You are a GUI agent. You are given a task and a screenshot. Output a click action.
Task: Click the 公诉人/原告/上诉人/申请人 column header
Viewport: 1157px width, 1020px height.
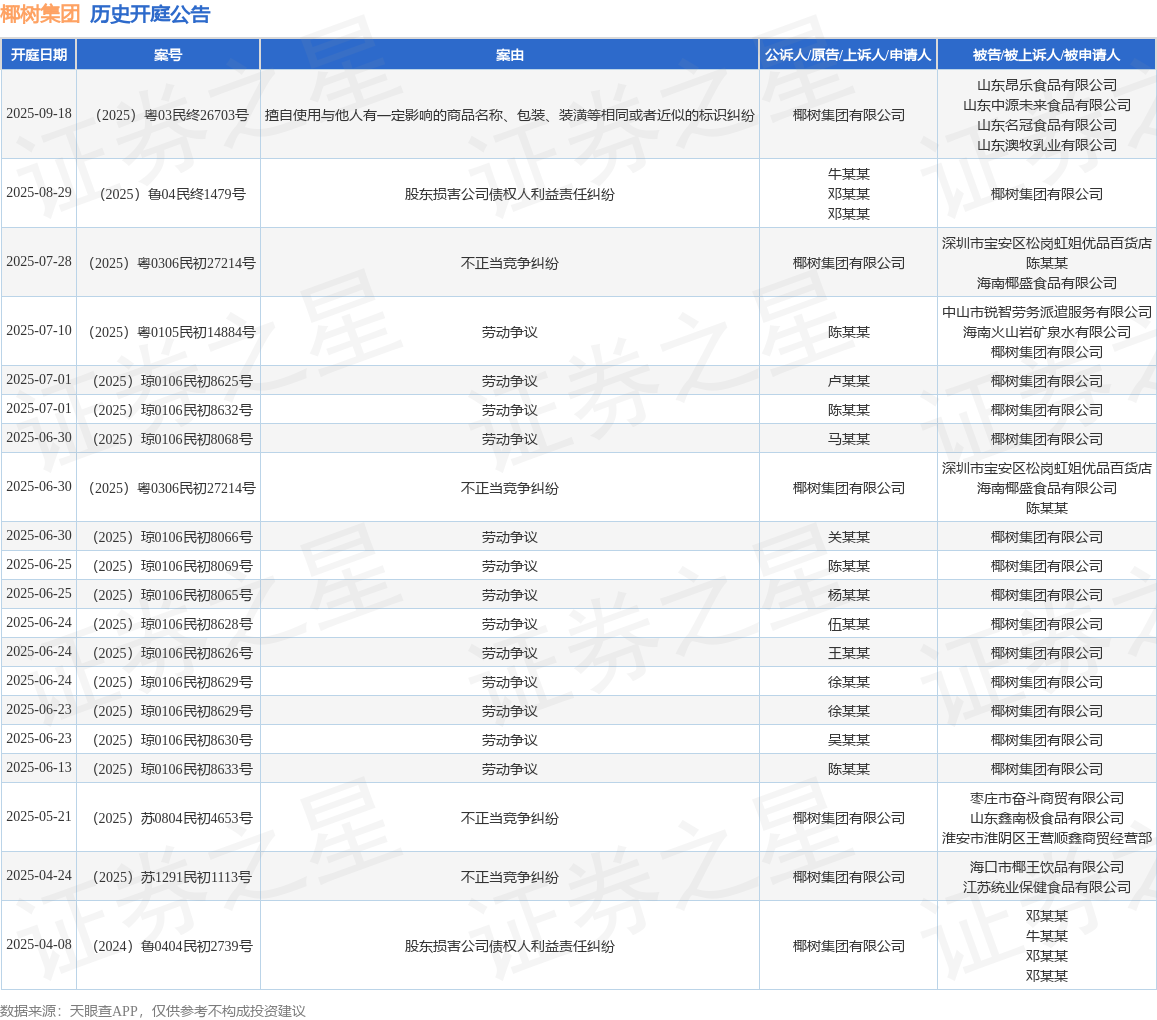pyautogui.click(x=848, y=55)
